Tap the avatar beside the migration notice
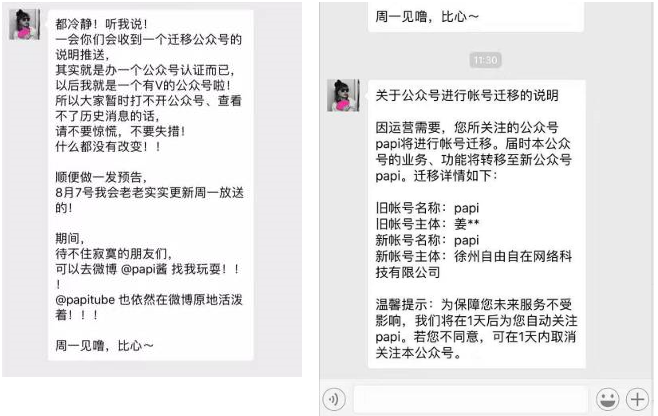 tap(343, 95)
